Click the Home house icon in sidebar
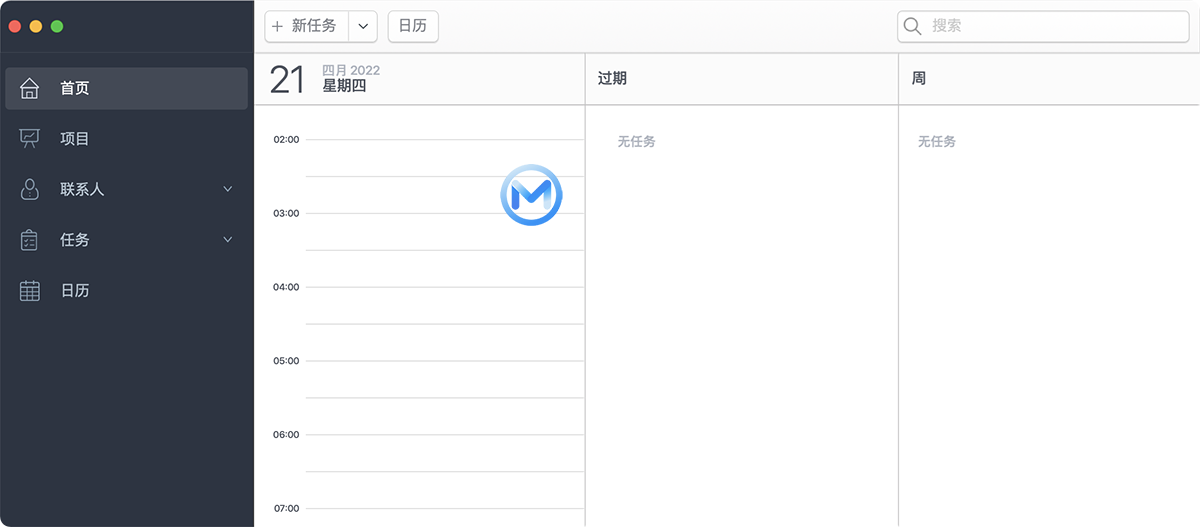1200x527 pixels. click(x=30, y=88)
